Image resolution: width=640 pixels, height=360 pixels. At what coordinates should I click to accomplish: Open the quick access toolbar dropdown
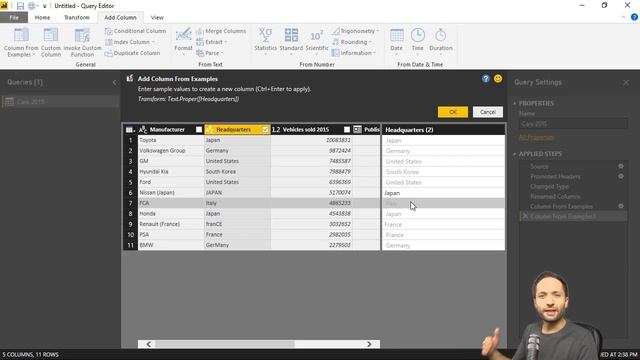[44, 6]
